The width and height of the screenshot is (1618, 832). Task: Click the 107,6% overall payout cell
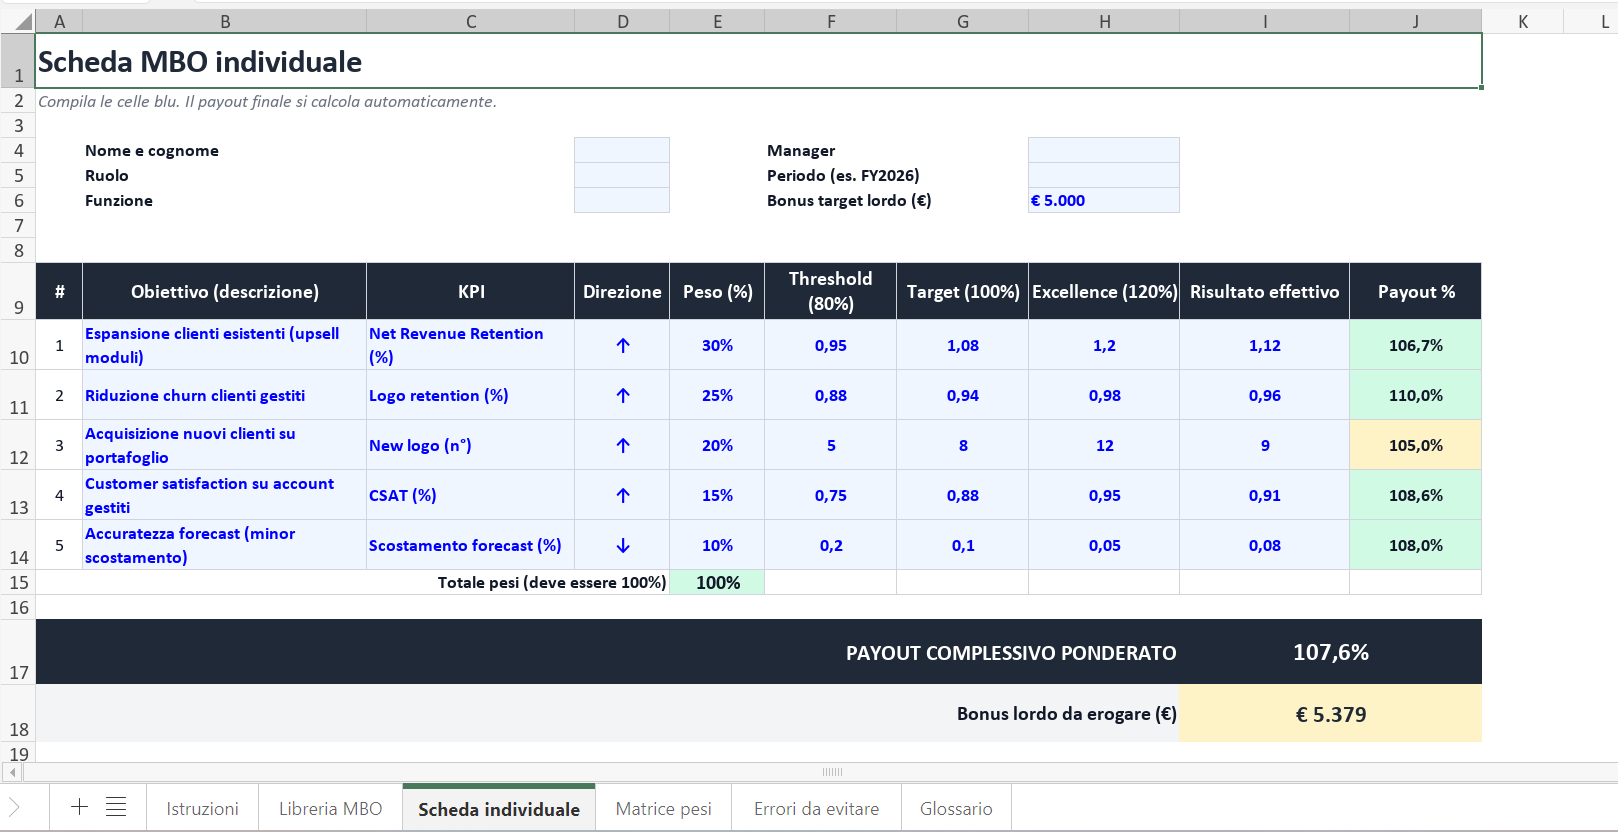coord(1330,652)
